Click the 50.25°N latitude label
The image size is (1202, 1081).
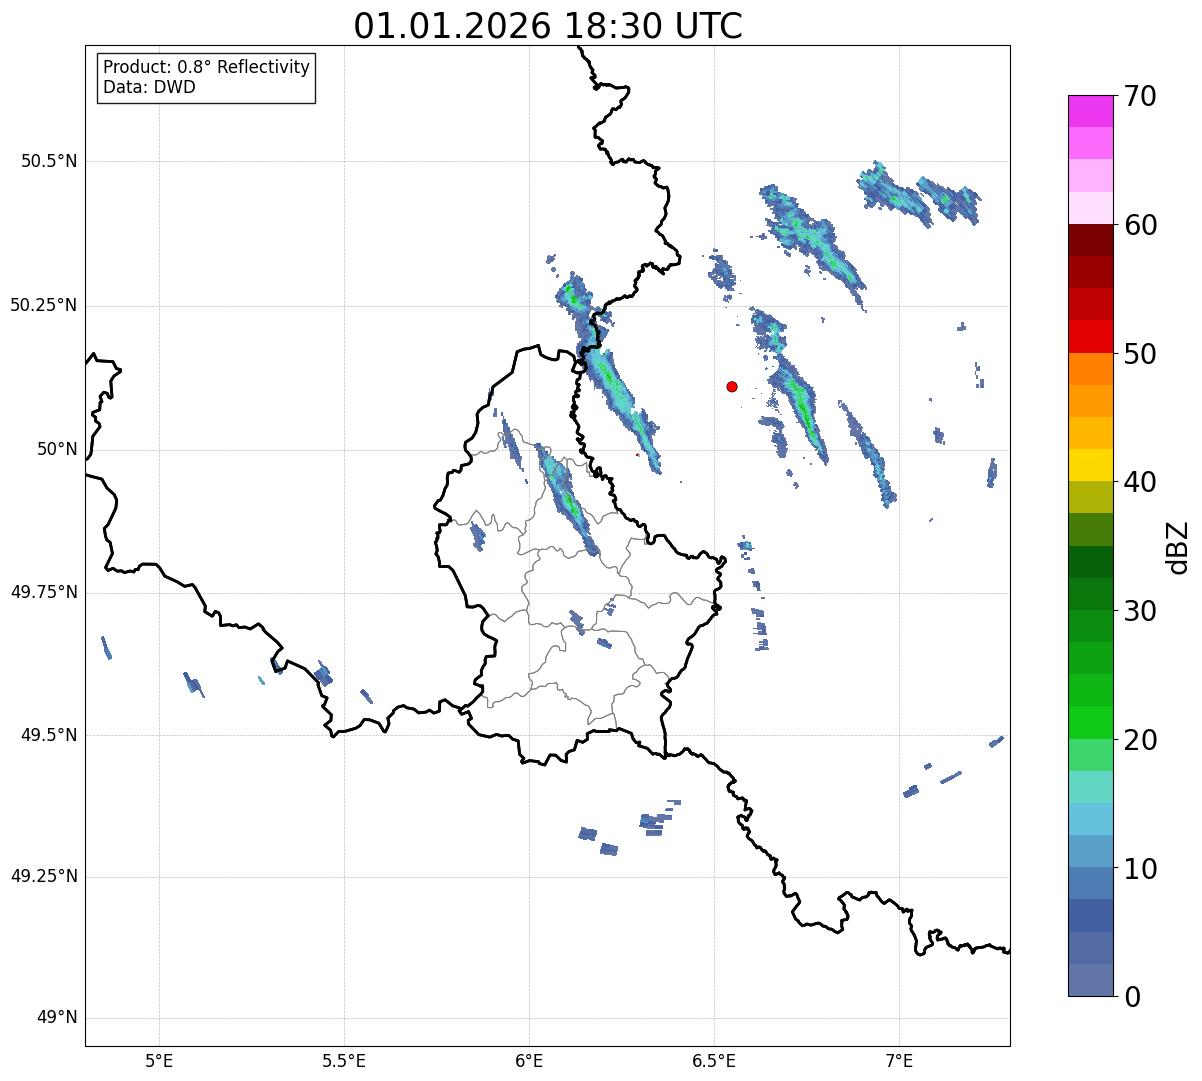[x=43, y=305]
